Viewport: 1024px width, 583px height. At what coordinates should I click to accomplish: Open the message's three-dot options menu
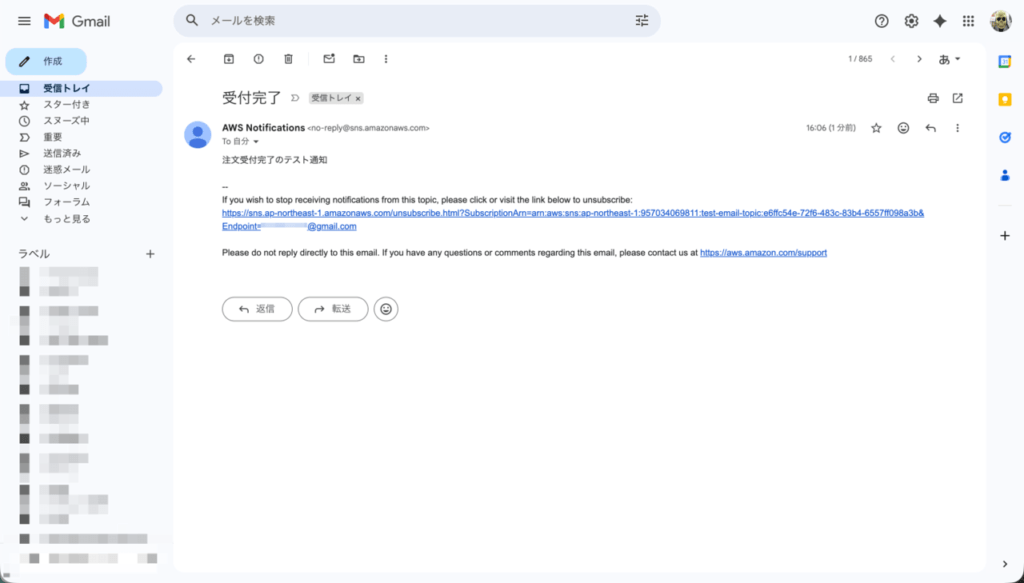(957, 127)
